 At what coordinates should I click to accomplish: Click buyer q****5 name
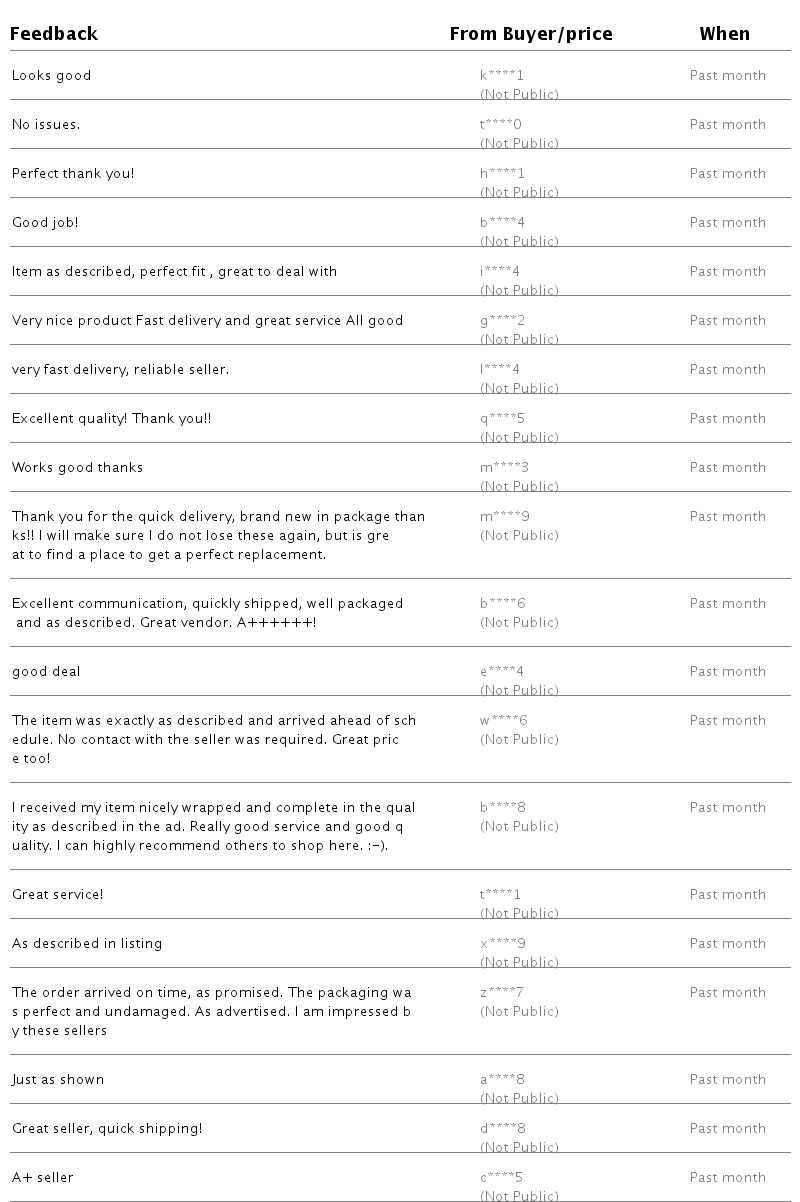point(502,419)
